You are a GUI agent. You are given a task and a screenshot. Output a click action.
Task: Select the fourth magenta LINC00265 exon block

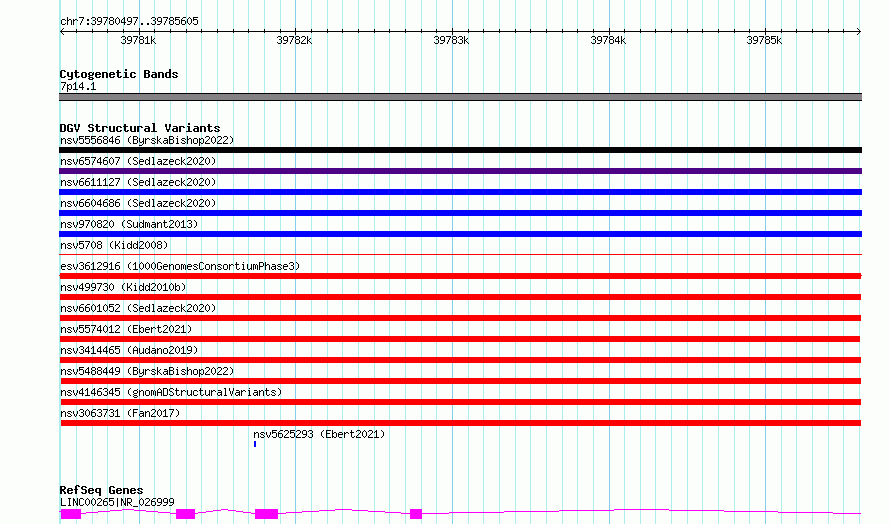(x=416, y=514)
